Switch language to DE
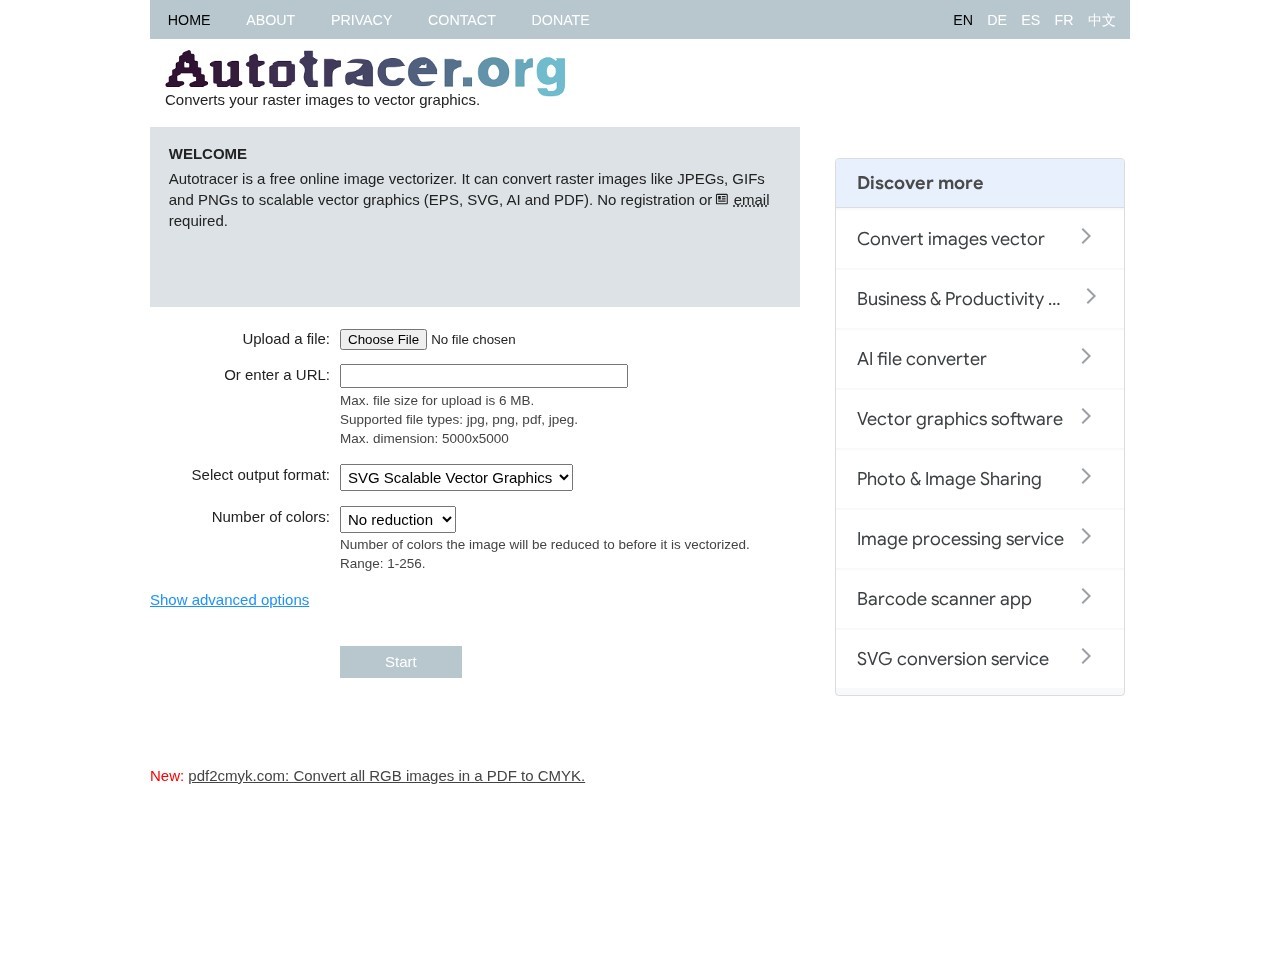 click(x=997, y=20)
